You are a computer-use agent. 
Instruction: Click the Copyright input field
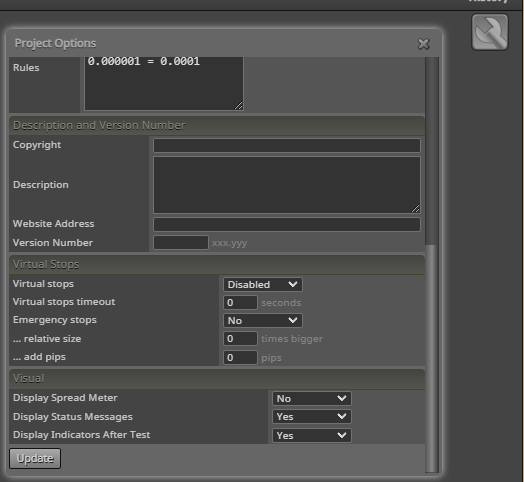click(287, 145)
